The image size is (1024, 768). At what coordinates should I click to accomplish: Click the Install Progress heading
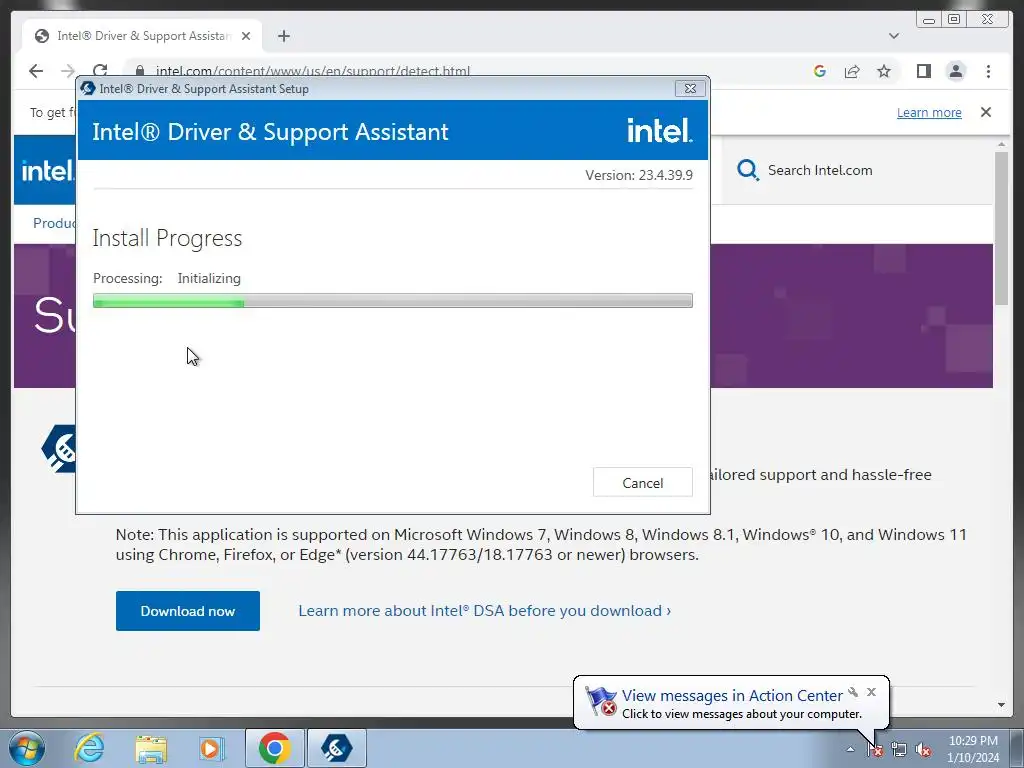[x=167, y=238]
